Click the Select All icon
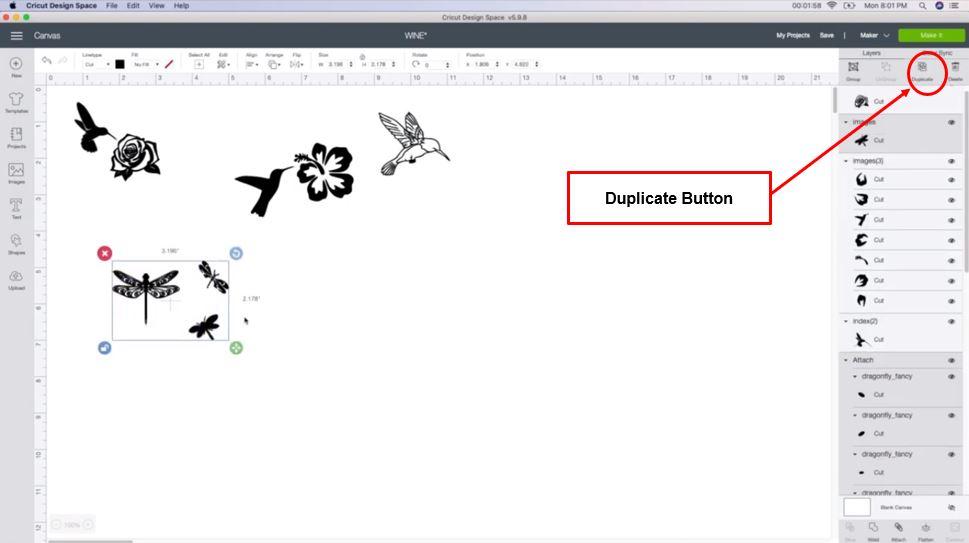The height and width of the screenshot is (543, 969). (198, 64)
